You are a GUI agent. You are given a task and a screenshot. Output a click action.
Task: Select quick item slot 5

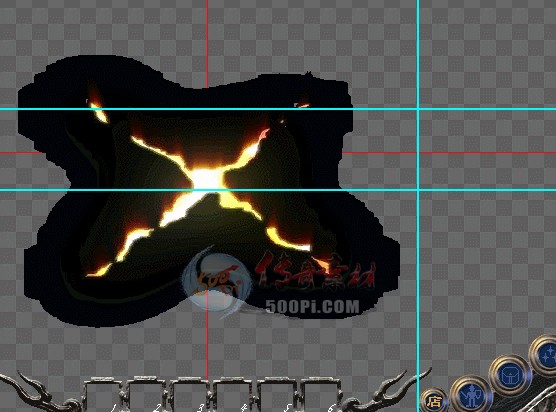(x=276, y=395)
